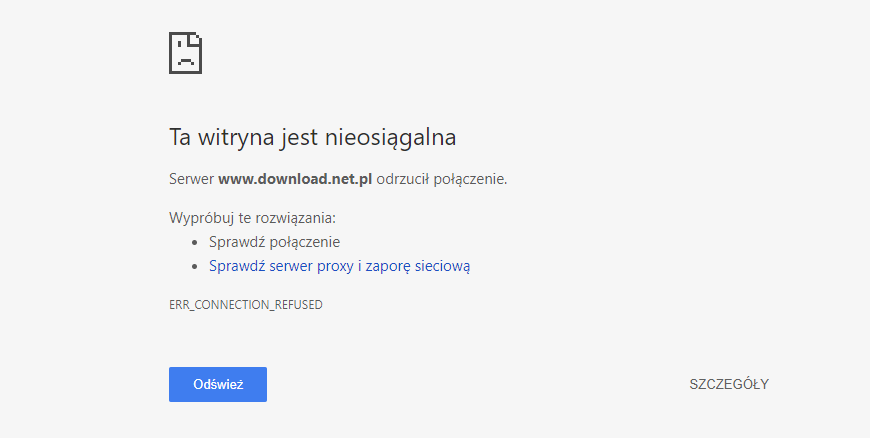This screenshot has height=438, width=870.
Task: Click the blue Odśwież reload button
Action: (218, 384)
